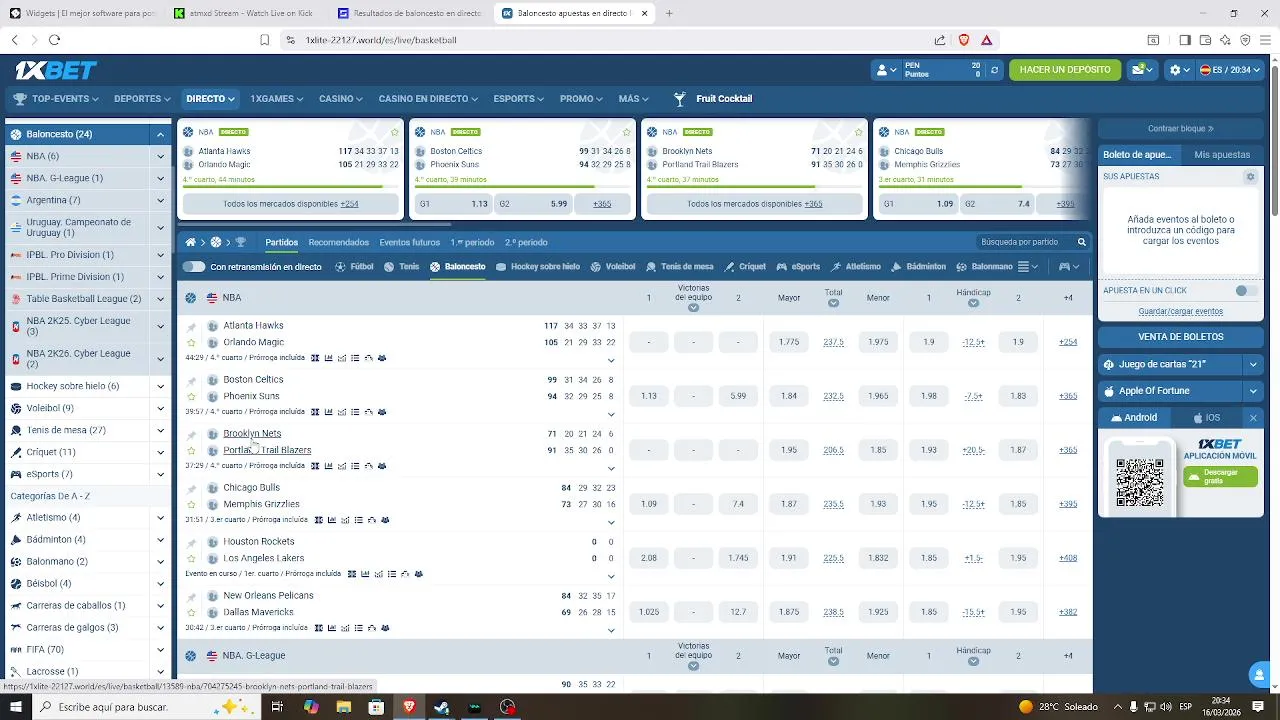The height and width of the screenshot is (720, 1280).
Task: Star the Atlanta Hawks featured card
Action: click(395, 132)
